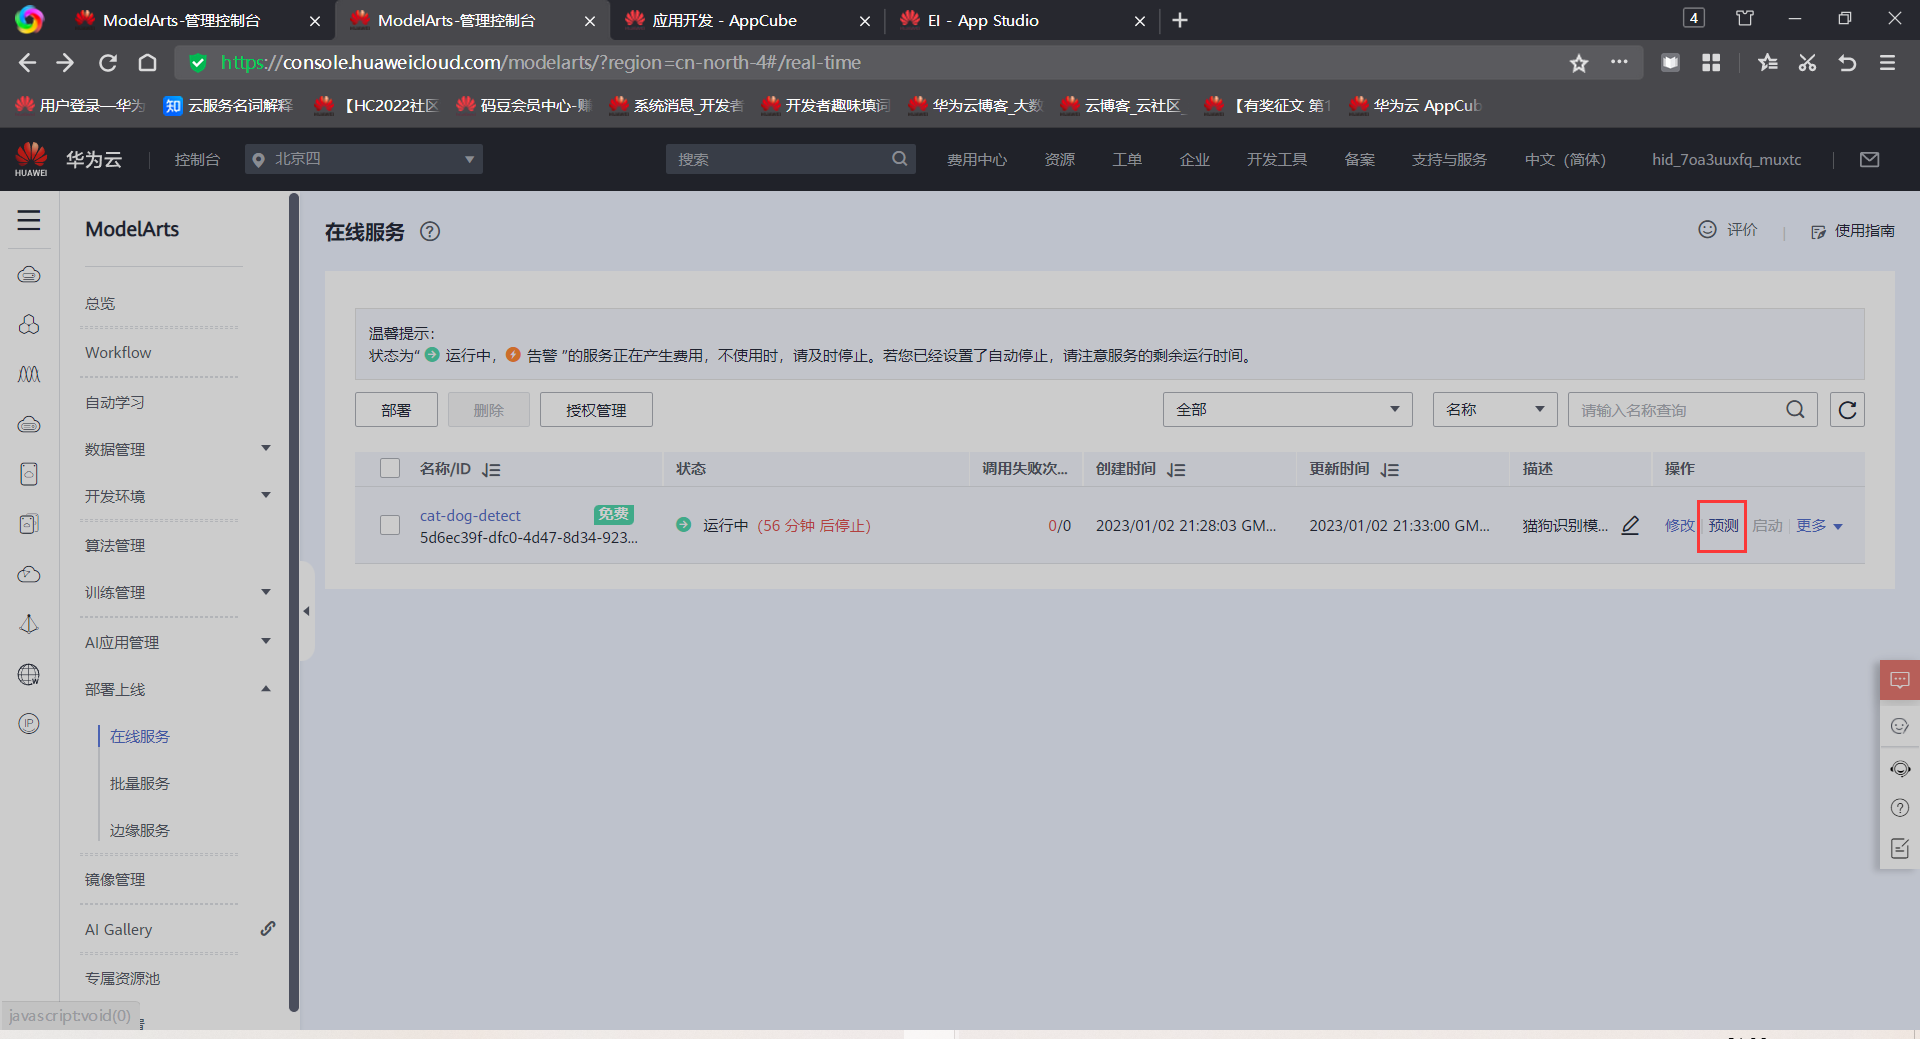Open 自动学习 in the sidebar
The height and width of the screenshot is (1039, 1920).
point(115,402)
